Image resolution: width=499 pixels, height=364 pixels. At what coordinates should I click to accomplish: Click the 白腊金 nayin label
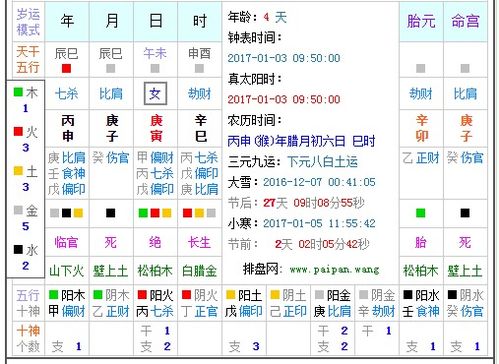point(199,271)
